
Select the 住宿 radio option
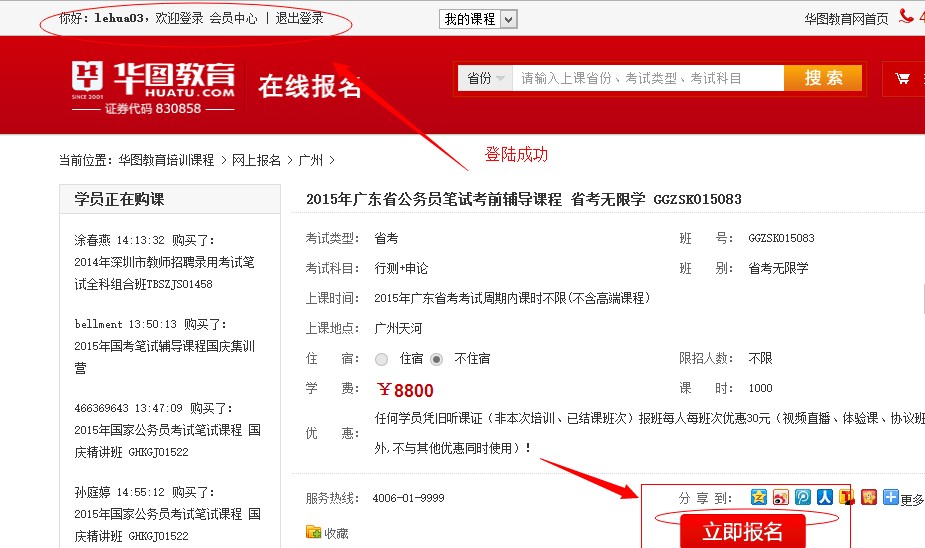pyautogui.click(x=382, y=359)
